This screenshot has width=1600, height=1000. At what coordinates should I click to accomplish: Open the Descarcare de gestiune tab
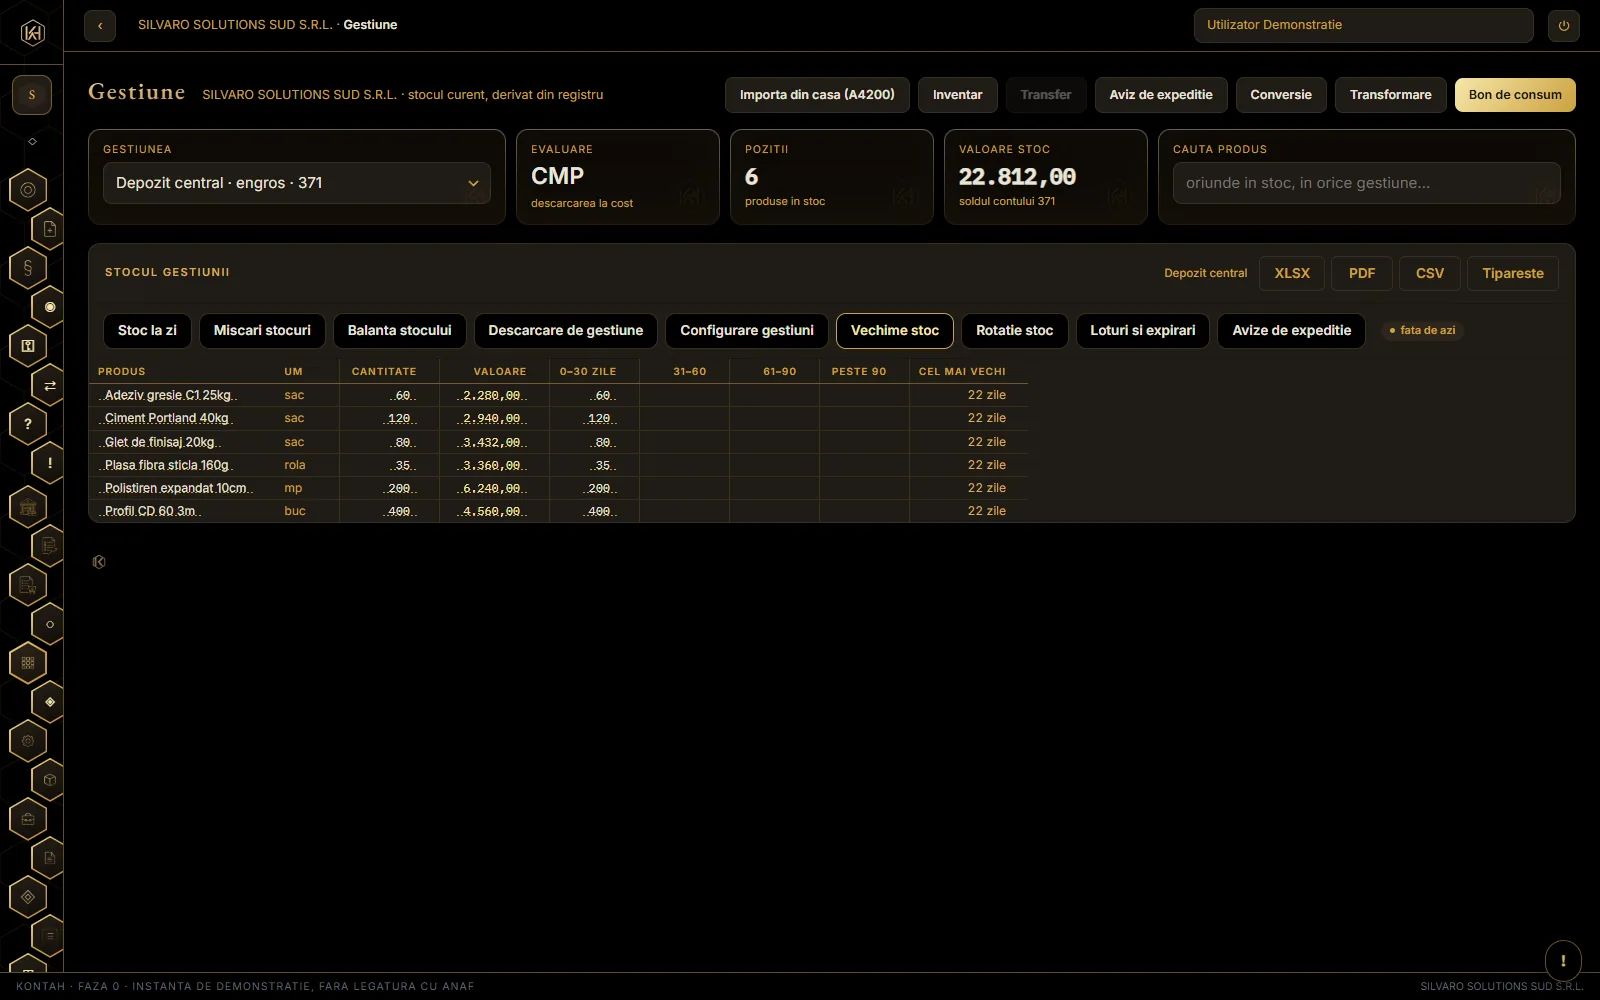pyautogui.click(x=566, y=331)
